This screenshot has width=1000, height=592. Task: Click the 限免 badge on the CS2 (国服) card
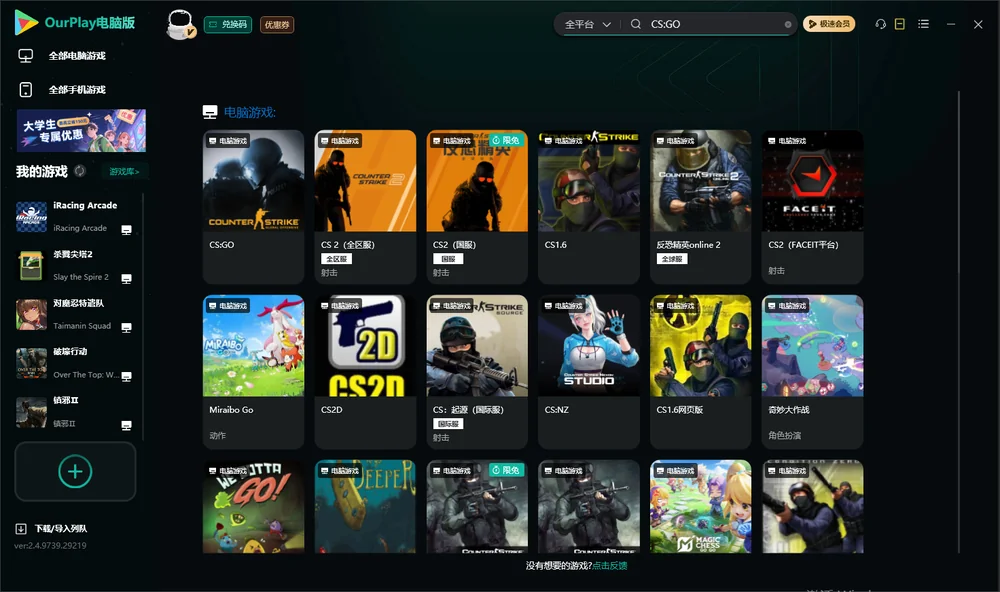point(506,140)
